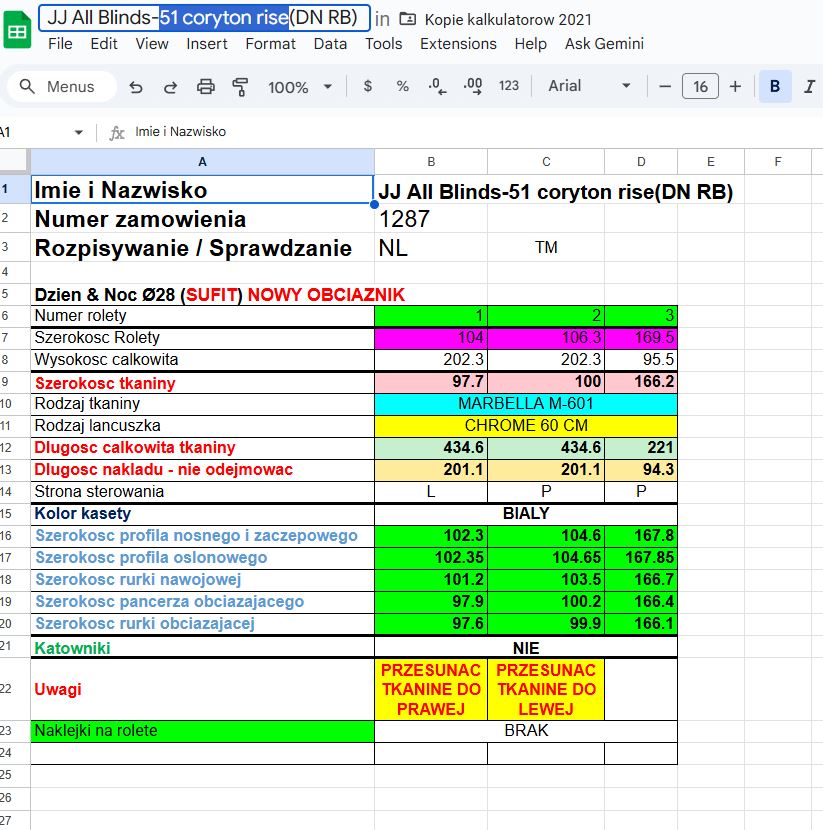Image resolution: width=823 pixels, height=830 pixels.
Task: Click the Print icon
Action: pyautogui.click(x=205, y=87)
